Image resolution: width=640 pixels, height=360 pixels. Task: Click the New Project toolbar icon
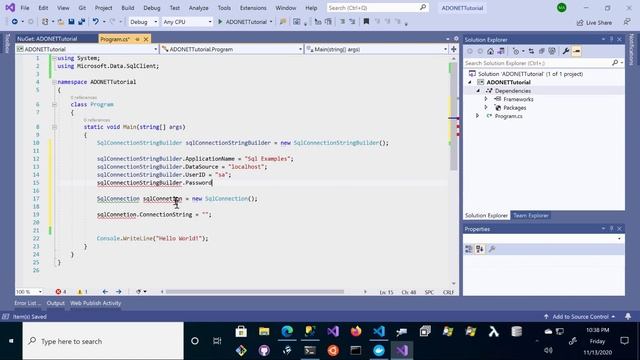pyautogui.click(x=45, y=22)
